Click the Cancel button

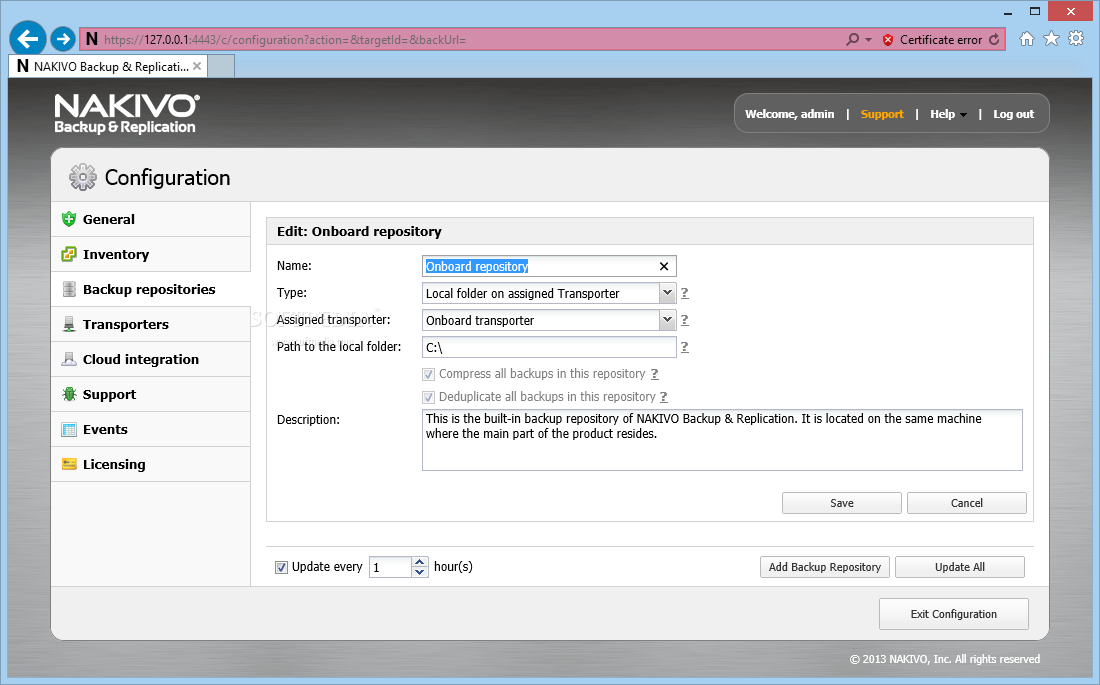pyautogui.click(x=967, y=503)
